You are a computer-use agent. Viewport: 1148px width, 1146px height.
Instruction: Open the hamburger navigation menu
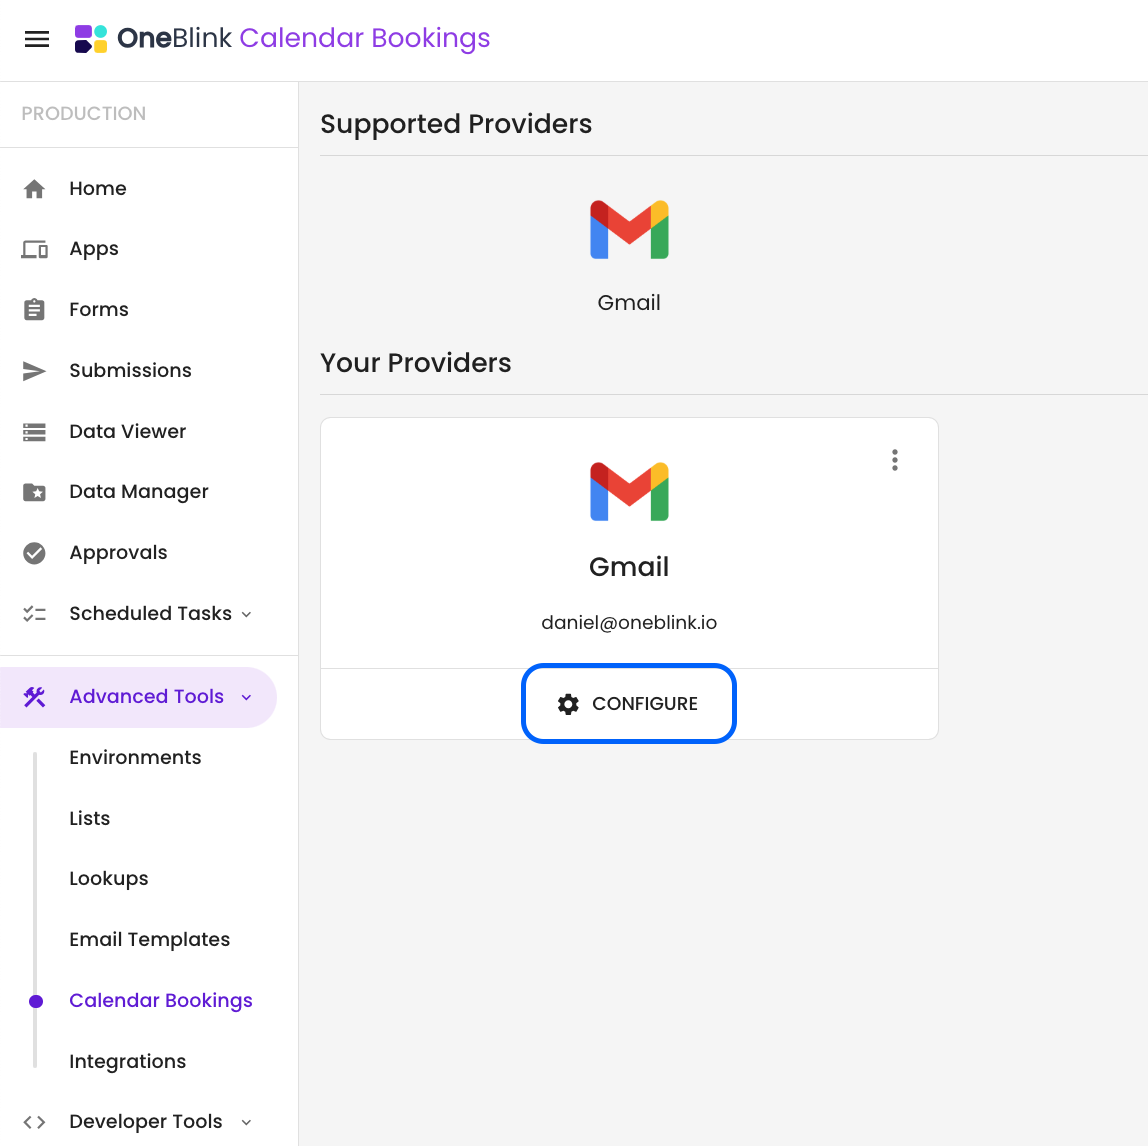coord(37,39)
